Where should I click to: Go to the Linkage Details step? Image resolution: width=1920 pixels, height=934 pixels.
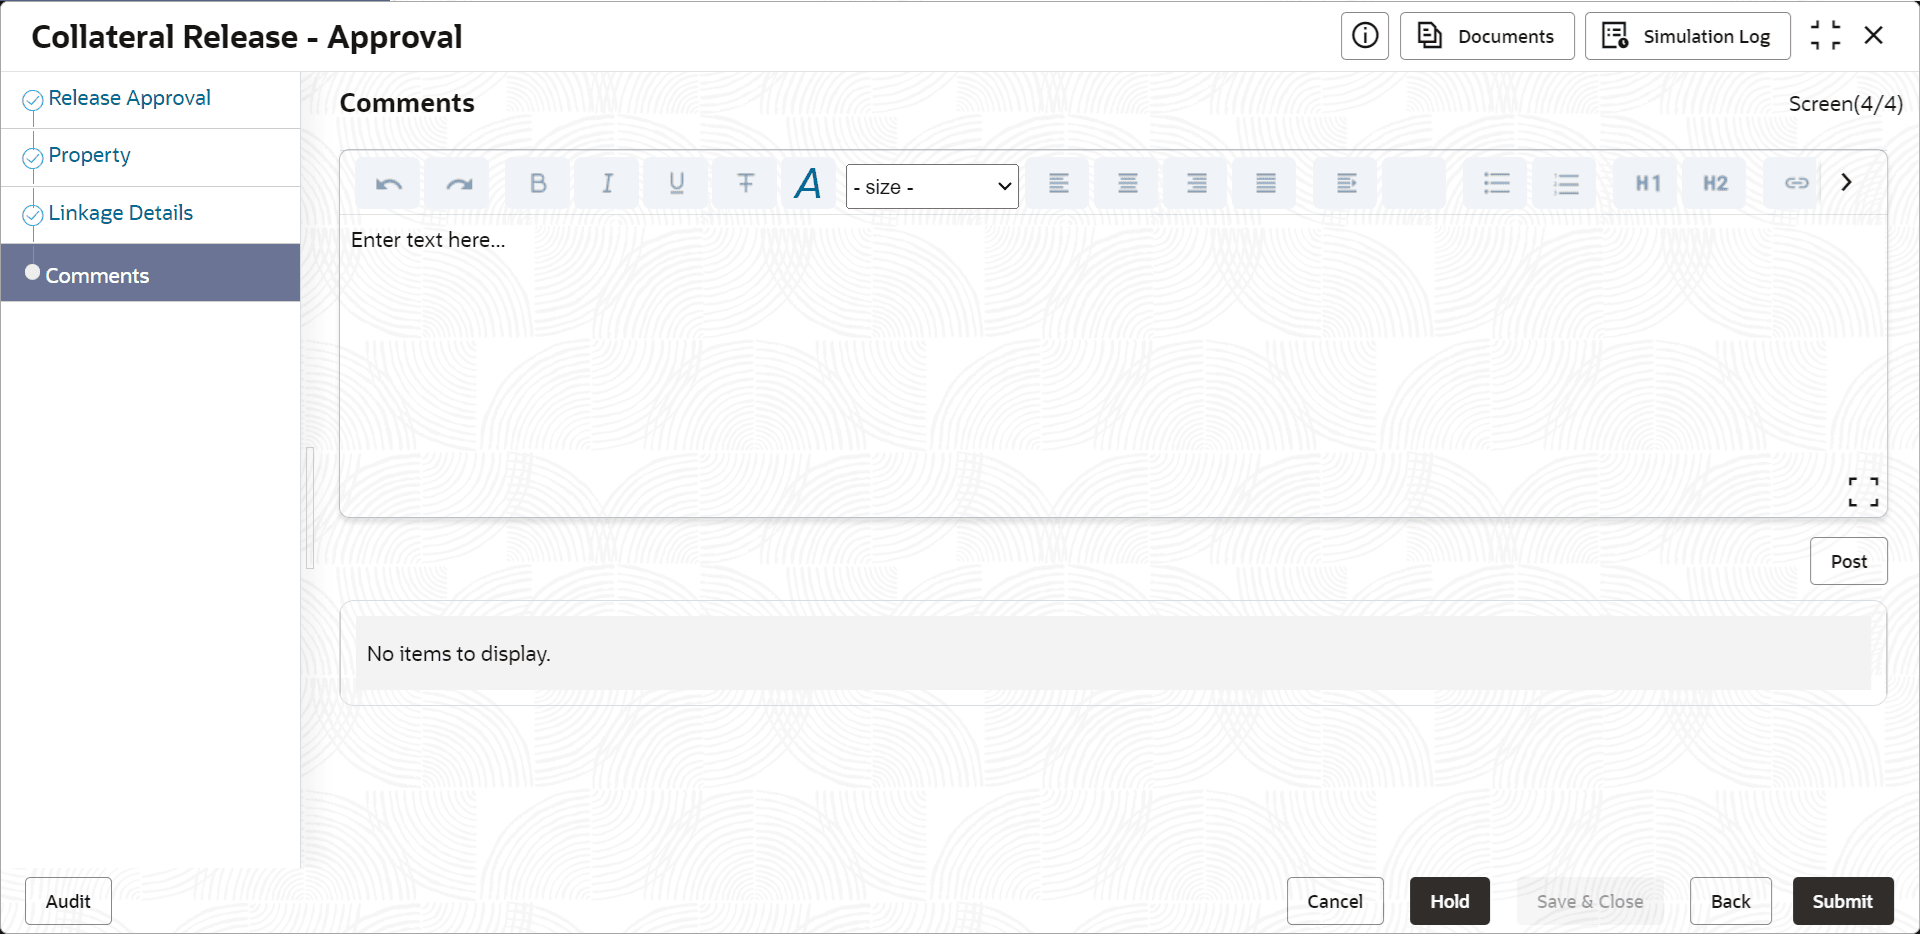click(121, 213)
